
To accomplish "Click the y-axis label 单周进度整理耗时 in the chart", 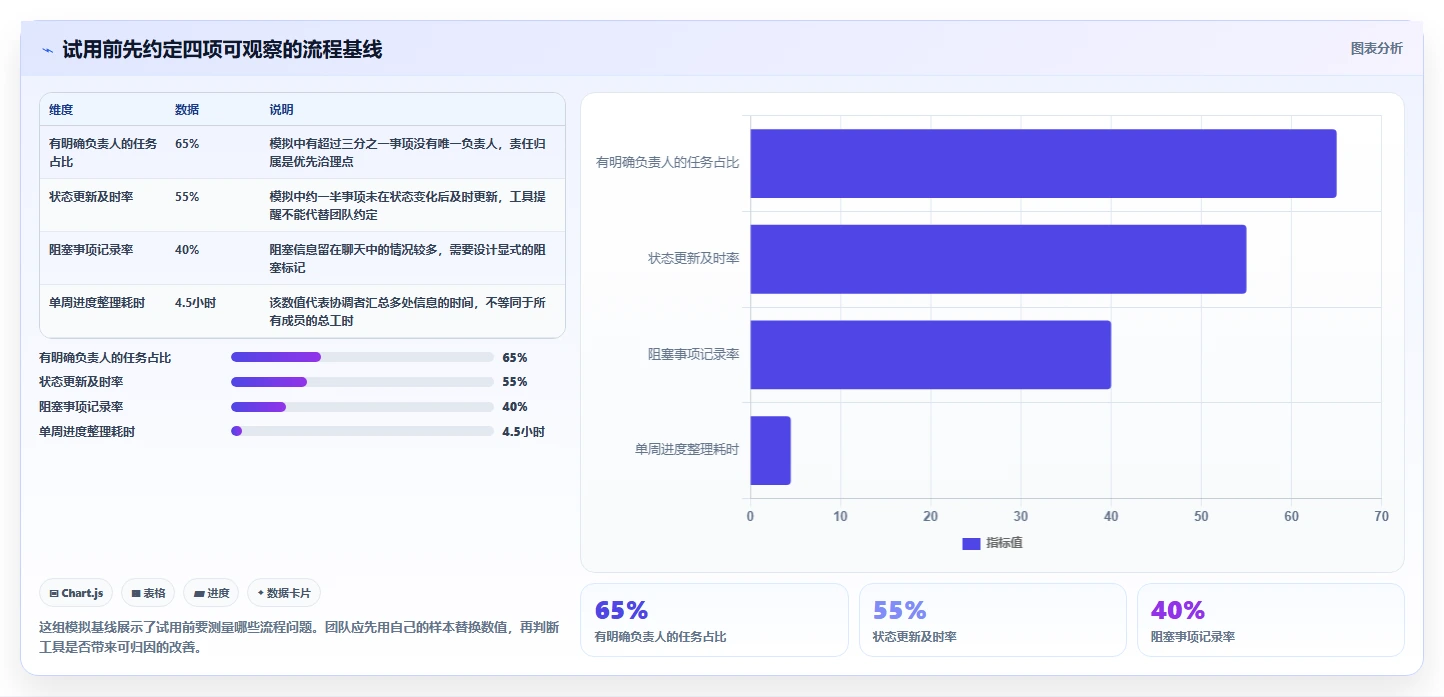I will coord(687,450).
